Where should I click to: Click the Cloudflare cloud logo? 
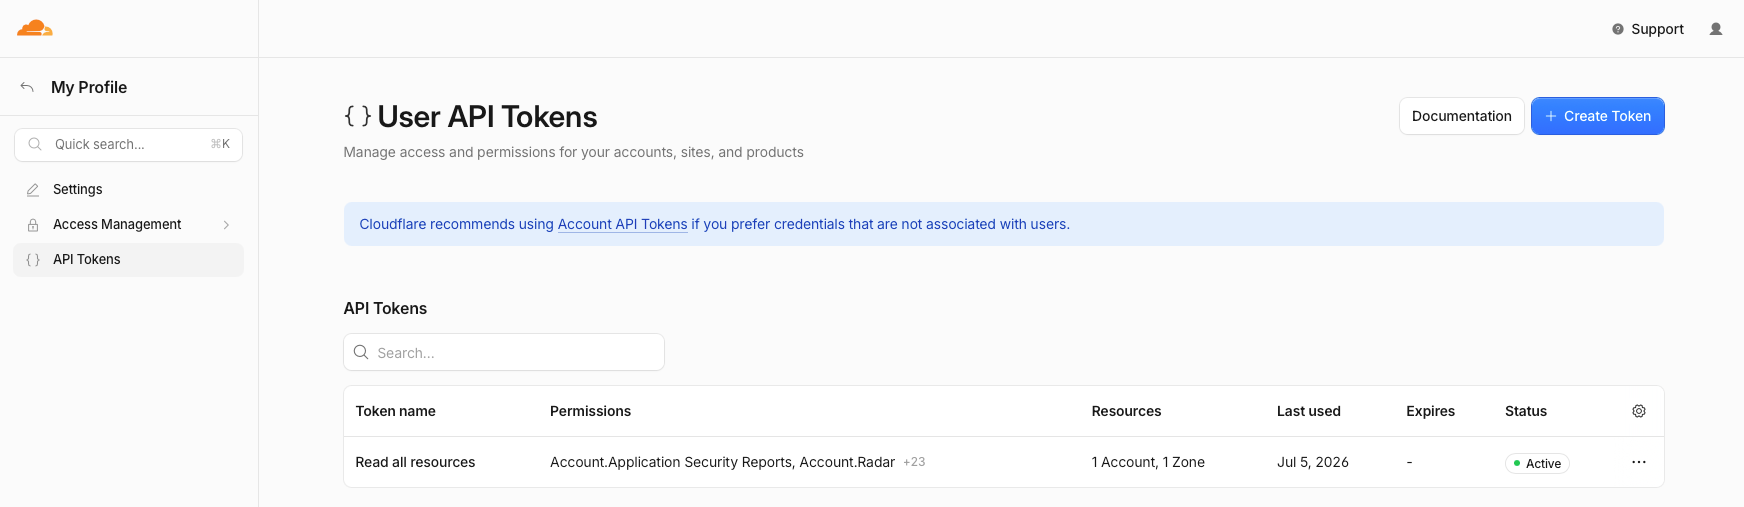[35, 28]
